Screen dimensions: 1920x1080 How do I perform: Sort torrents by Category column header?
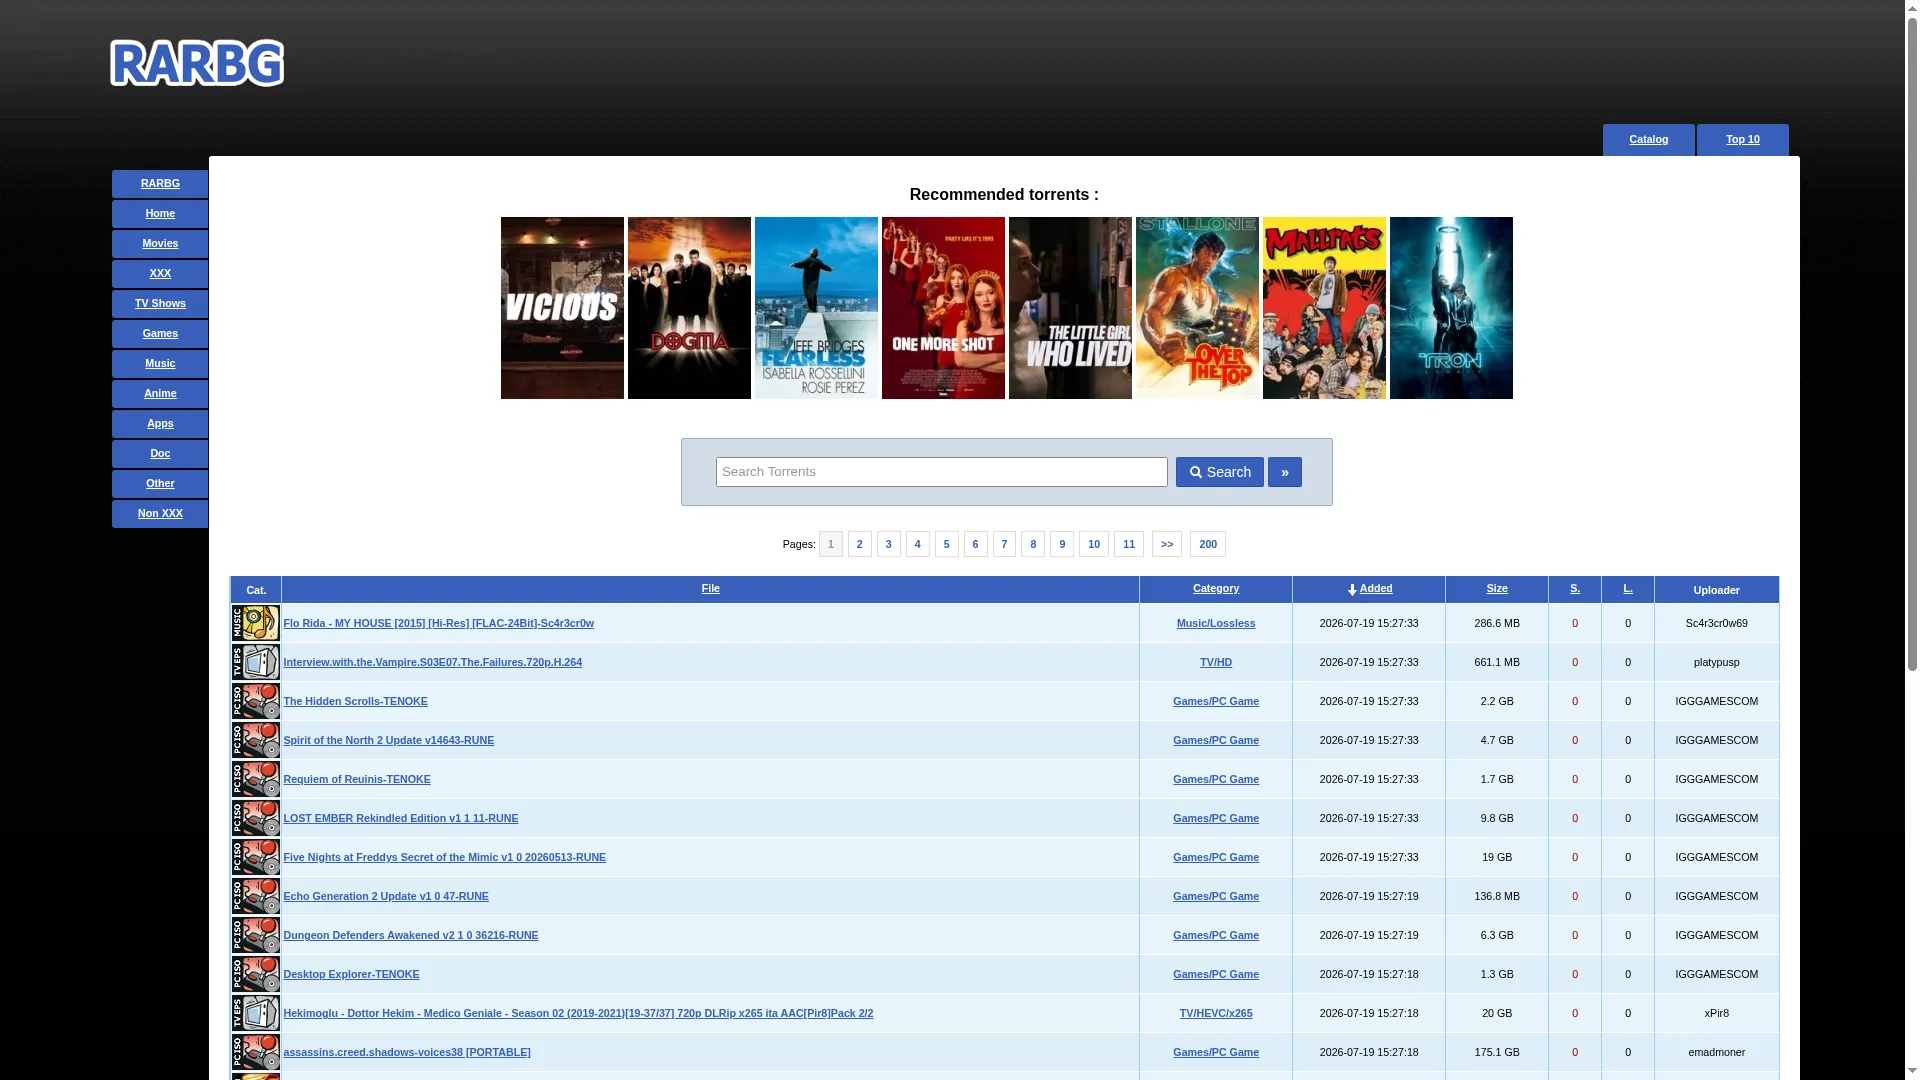tap(1216, 588)
